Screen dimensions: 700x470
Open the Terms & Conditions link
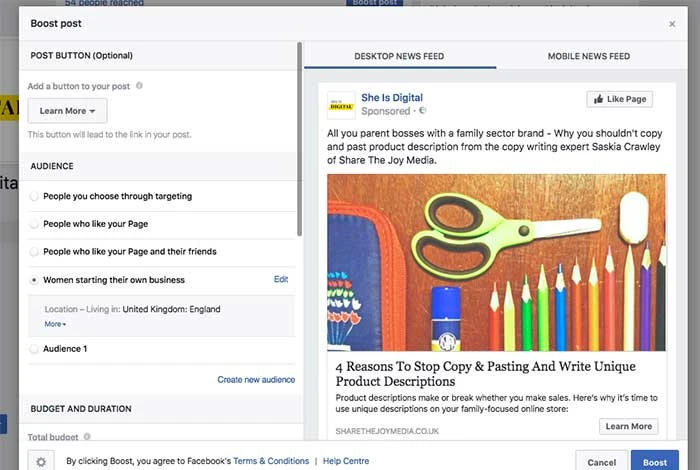[271, 461]
